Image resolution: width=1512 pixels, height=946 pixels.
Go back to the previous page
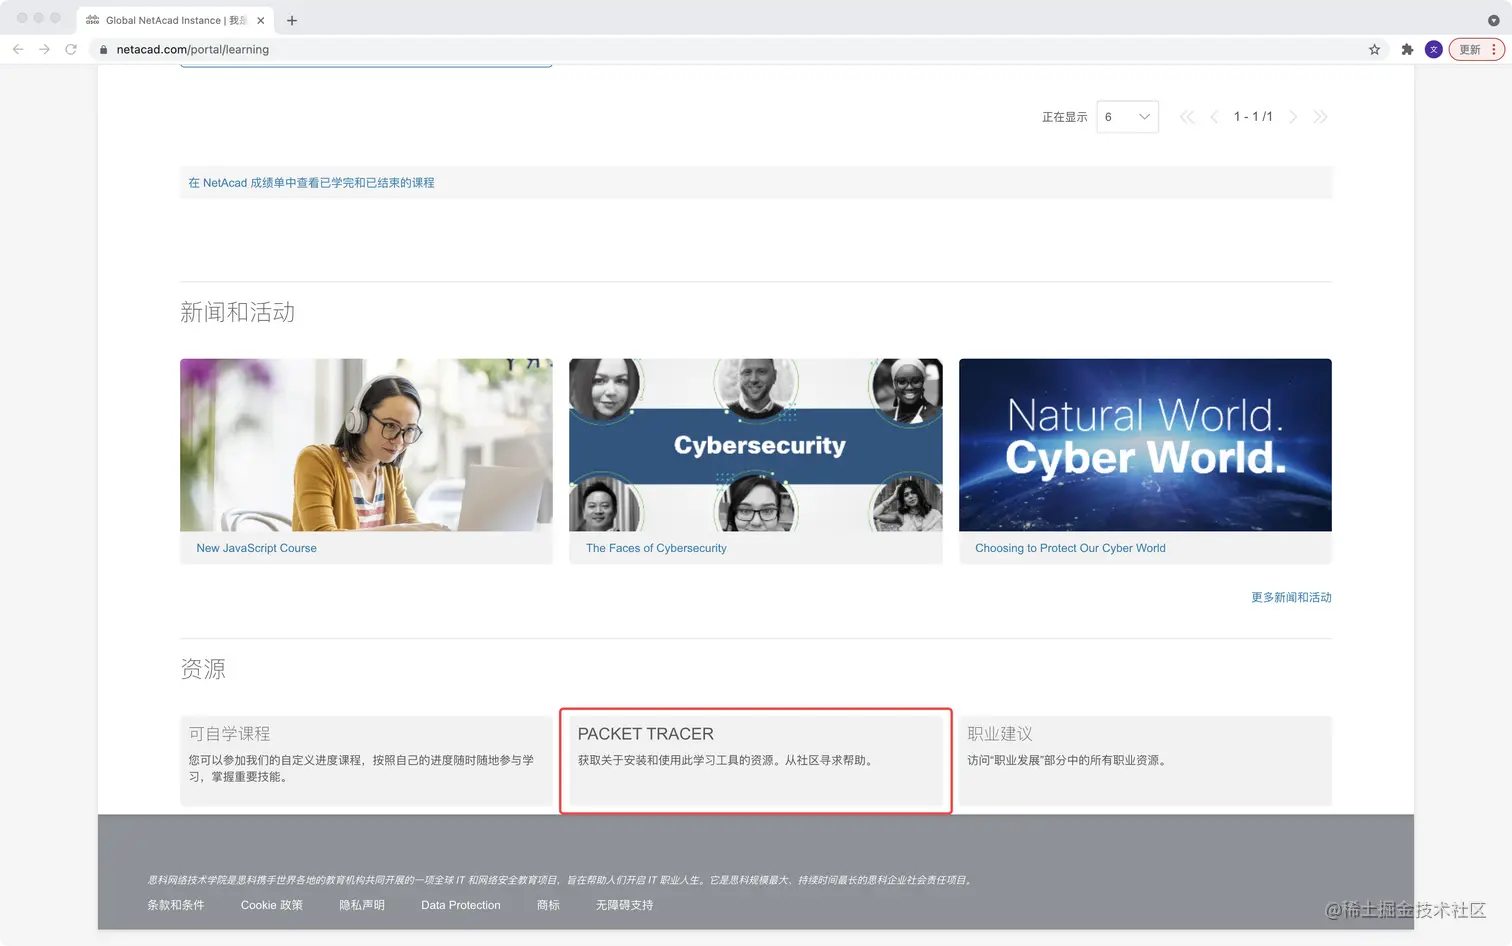pyautogui.click(x=18, y=49)
